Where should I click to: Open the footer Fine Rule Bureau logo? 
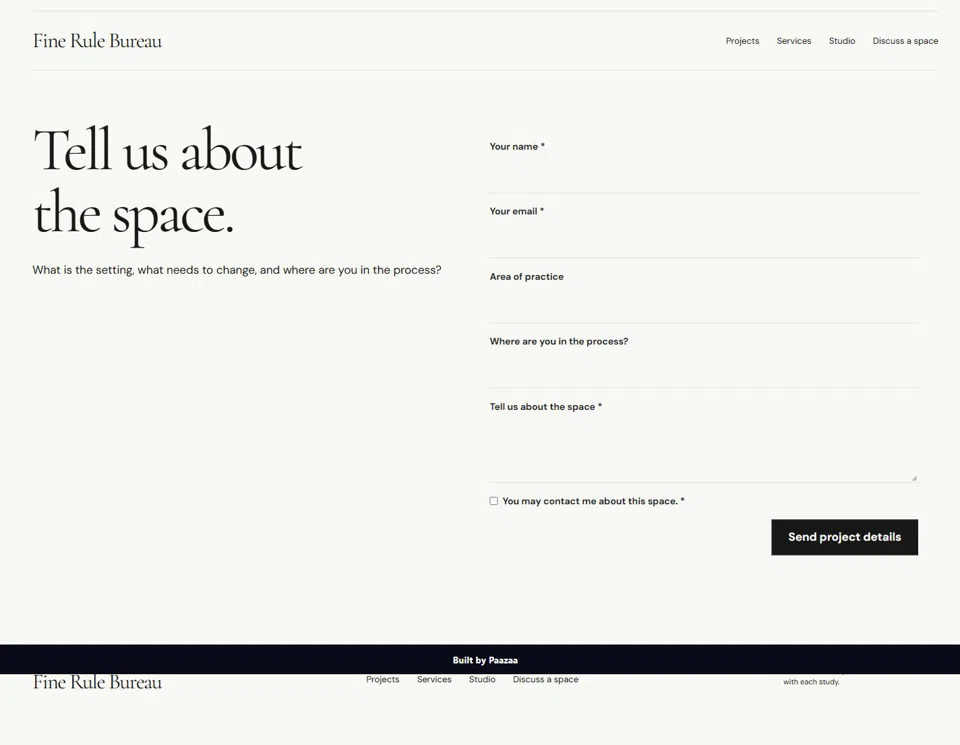97,682
